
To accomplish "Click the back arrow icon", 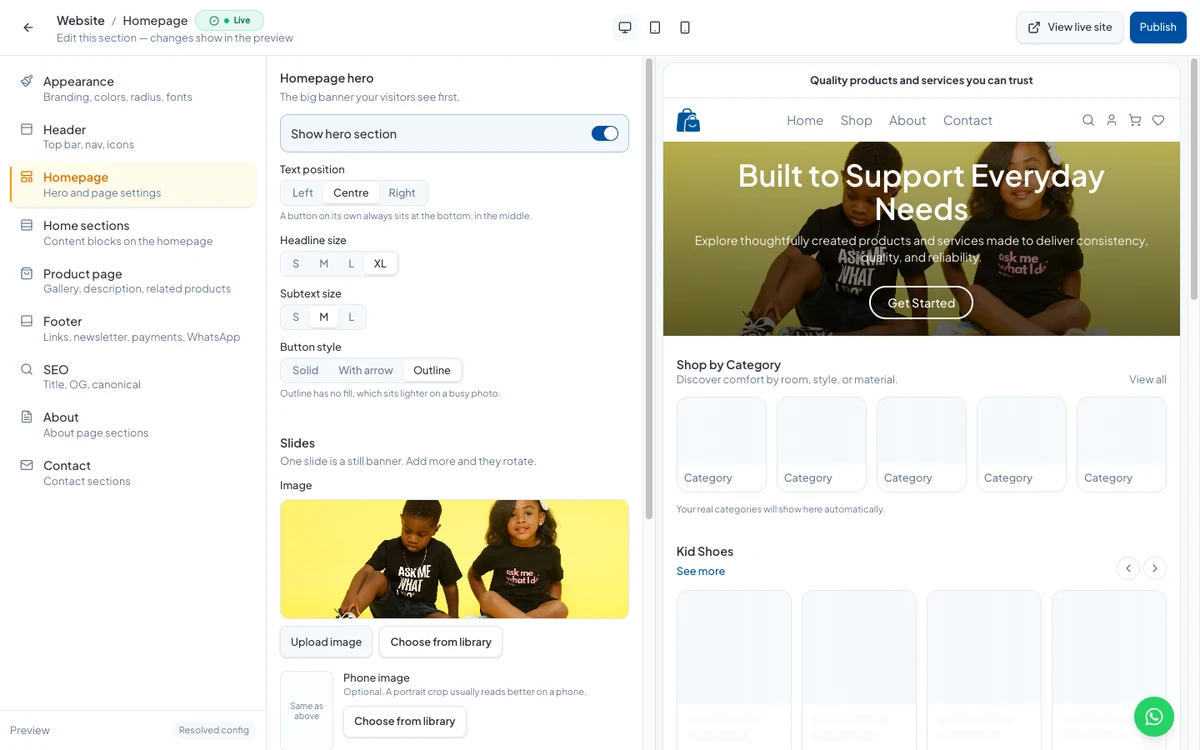I will 28,28.
